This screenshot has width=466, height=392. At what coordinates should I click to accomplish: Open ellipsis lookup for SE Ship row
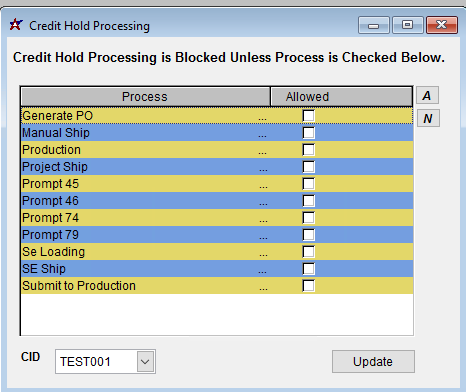coord(262,269)
